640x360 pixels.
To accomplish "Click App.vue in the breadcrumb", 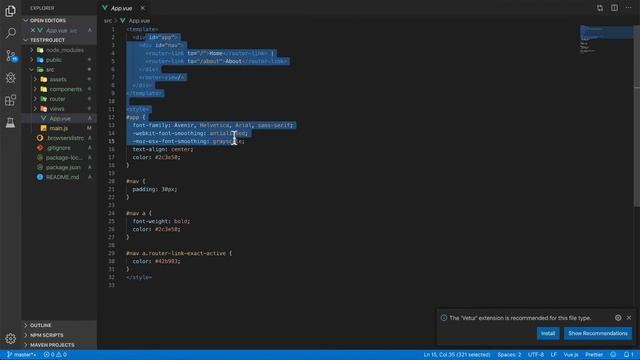I will tap(139, 20).
